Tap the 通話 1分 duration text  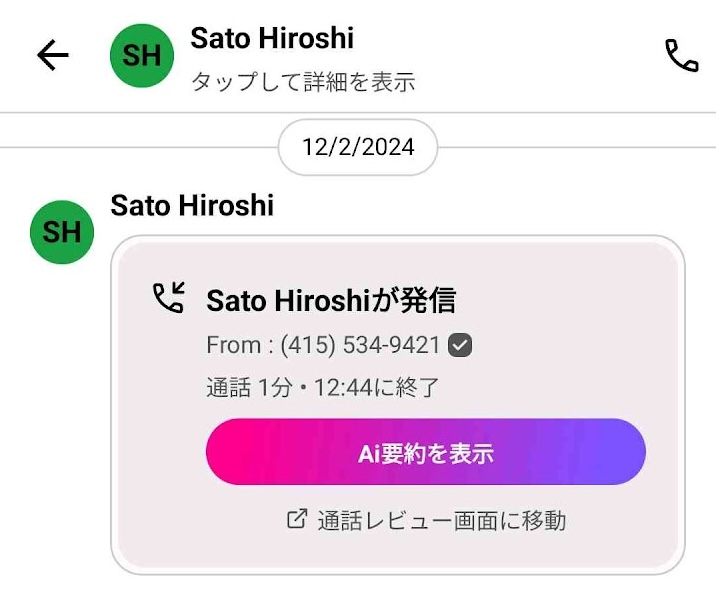(x=249, y=388)
